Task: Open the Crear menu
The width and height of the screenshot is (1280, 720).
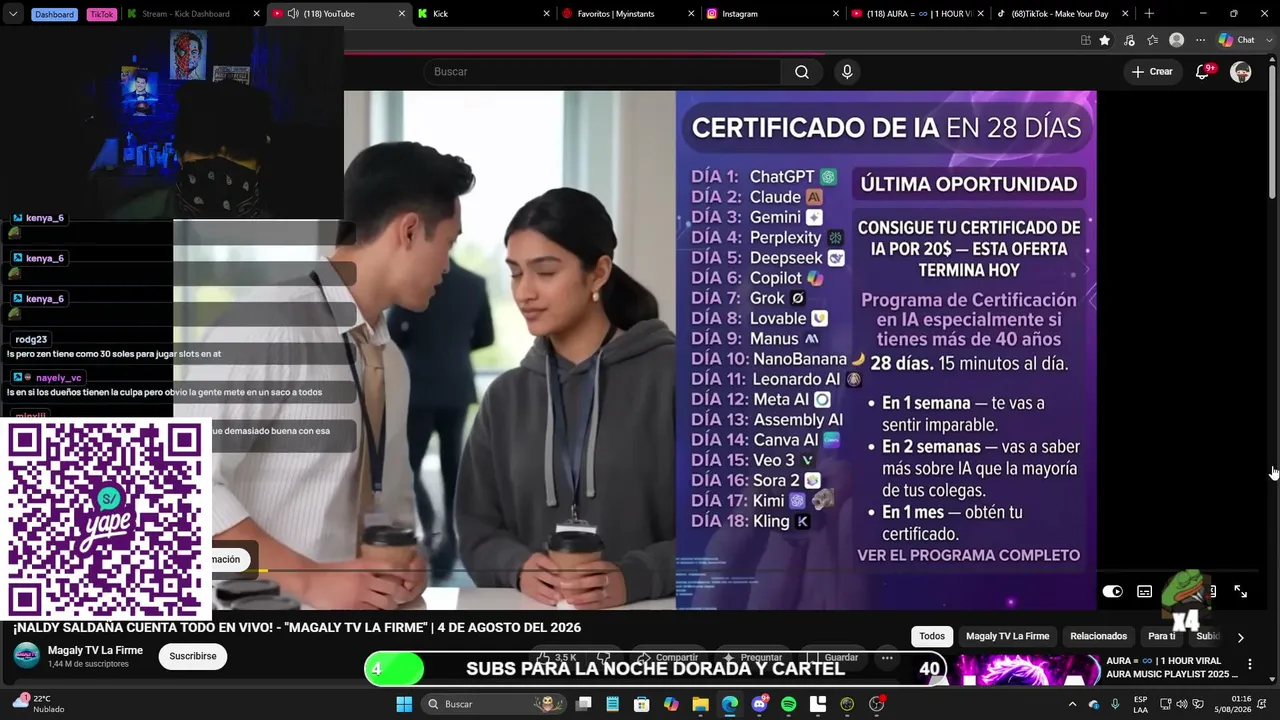Action: (1152, 72)
